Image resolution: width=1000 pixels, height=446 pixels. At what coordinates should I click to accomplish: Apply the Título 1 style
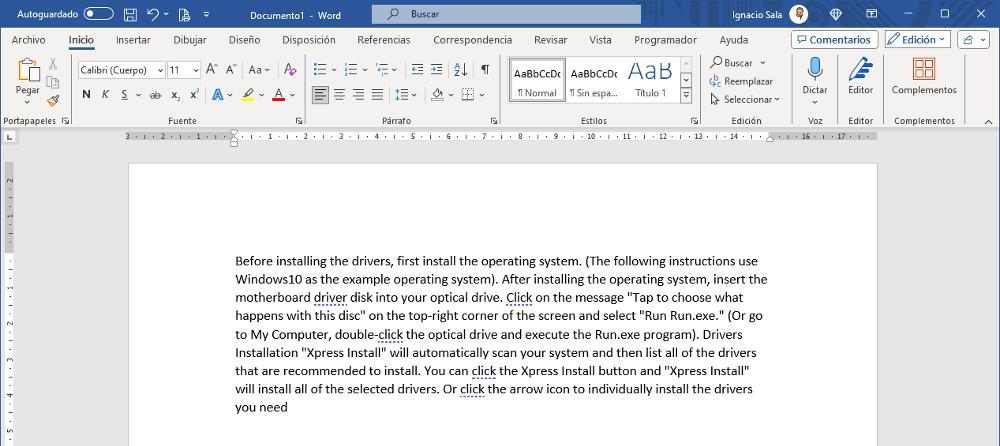651,79
